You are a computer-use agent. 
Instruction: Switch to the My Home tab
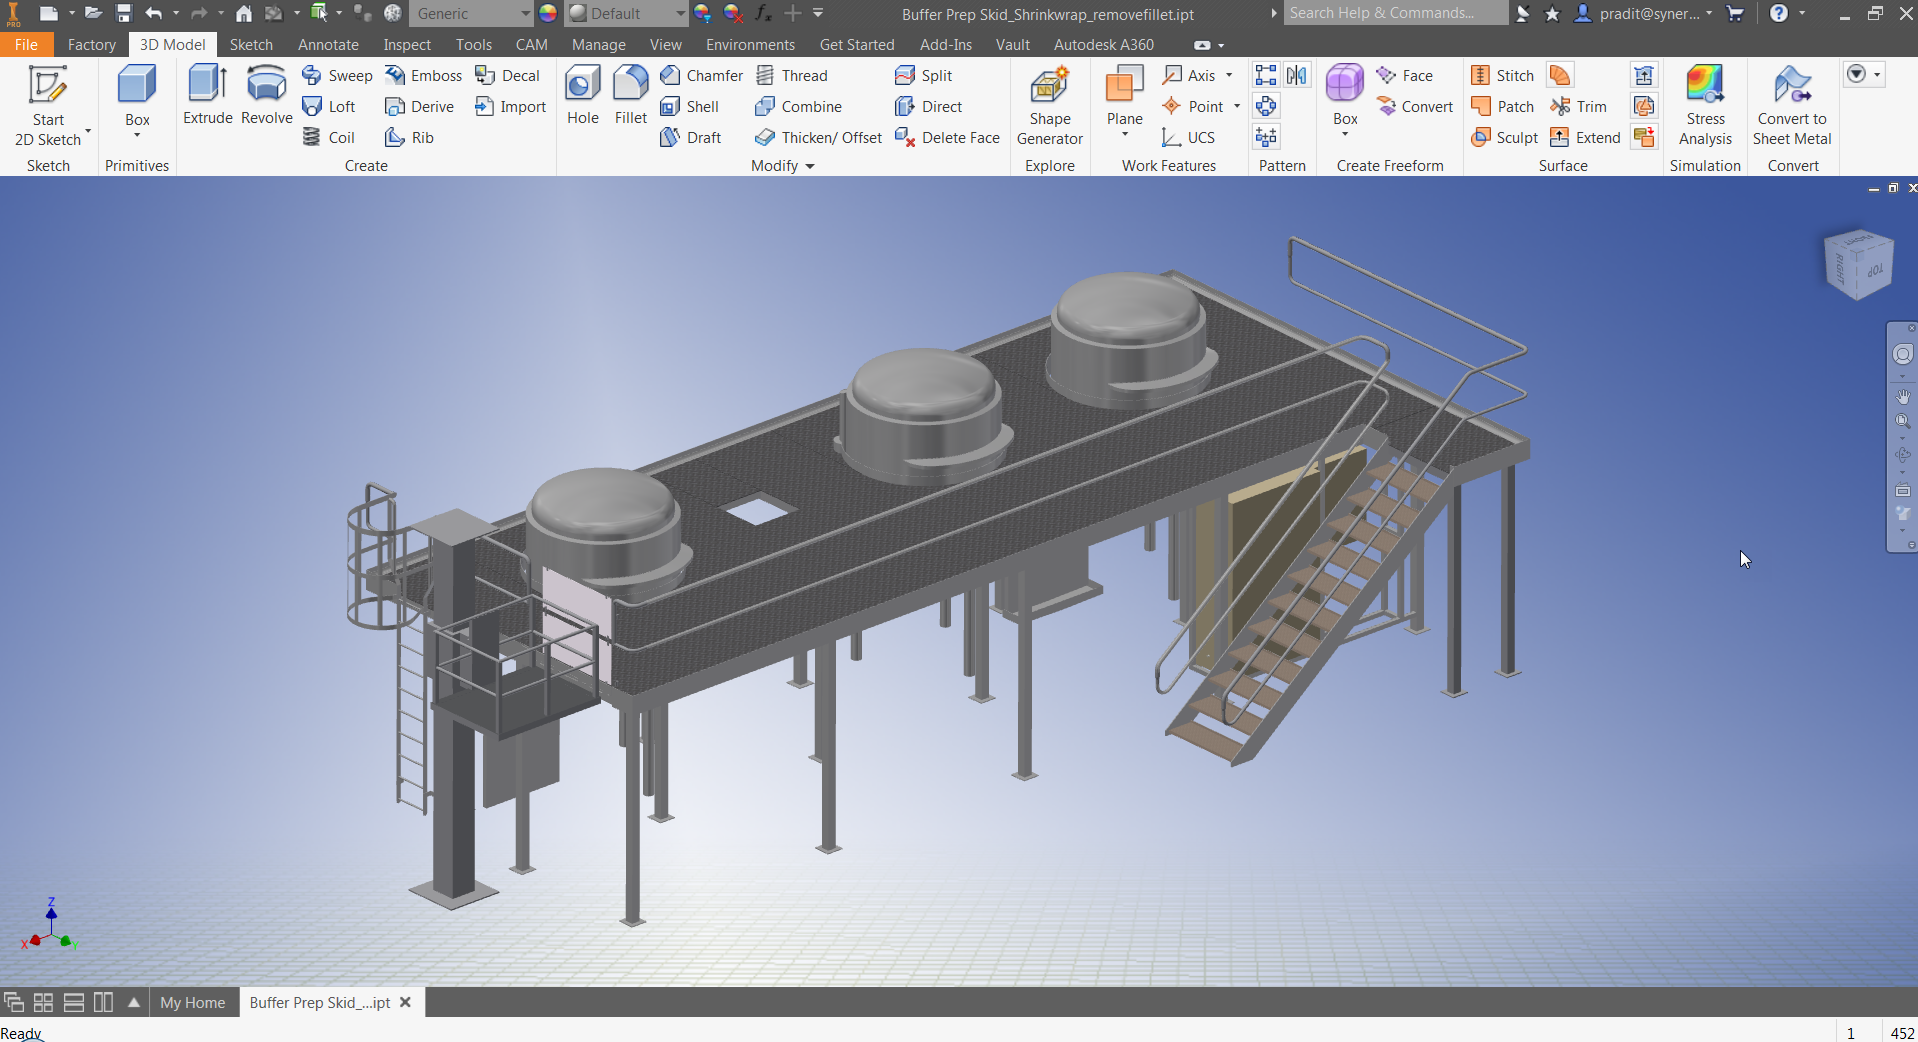(192, 1002)
